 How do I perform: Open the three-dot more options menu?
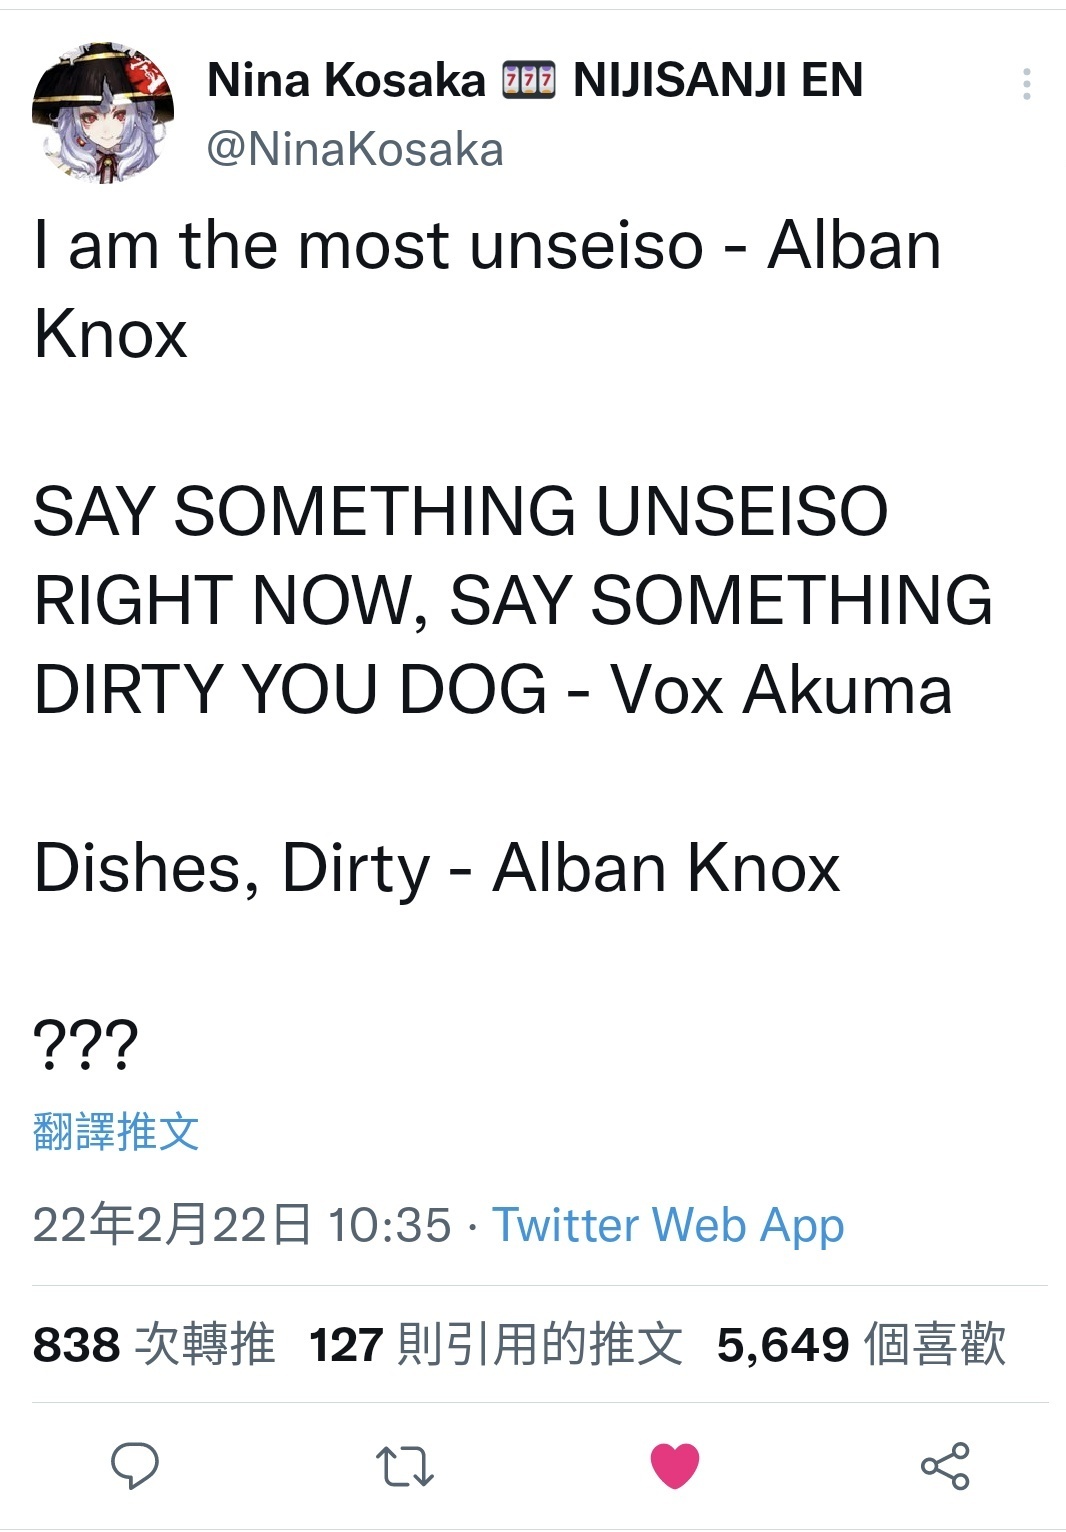coord(1026,84)
